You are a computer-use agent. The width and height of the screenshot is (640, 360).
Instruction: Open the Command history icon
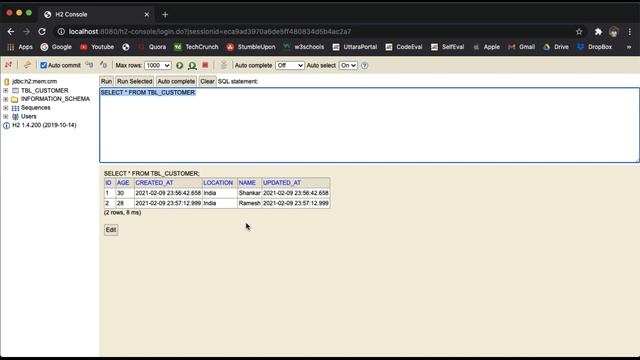pos(224,65)
